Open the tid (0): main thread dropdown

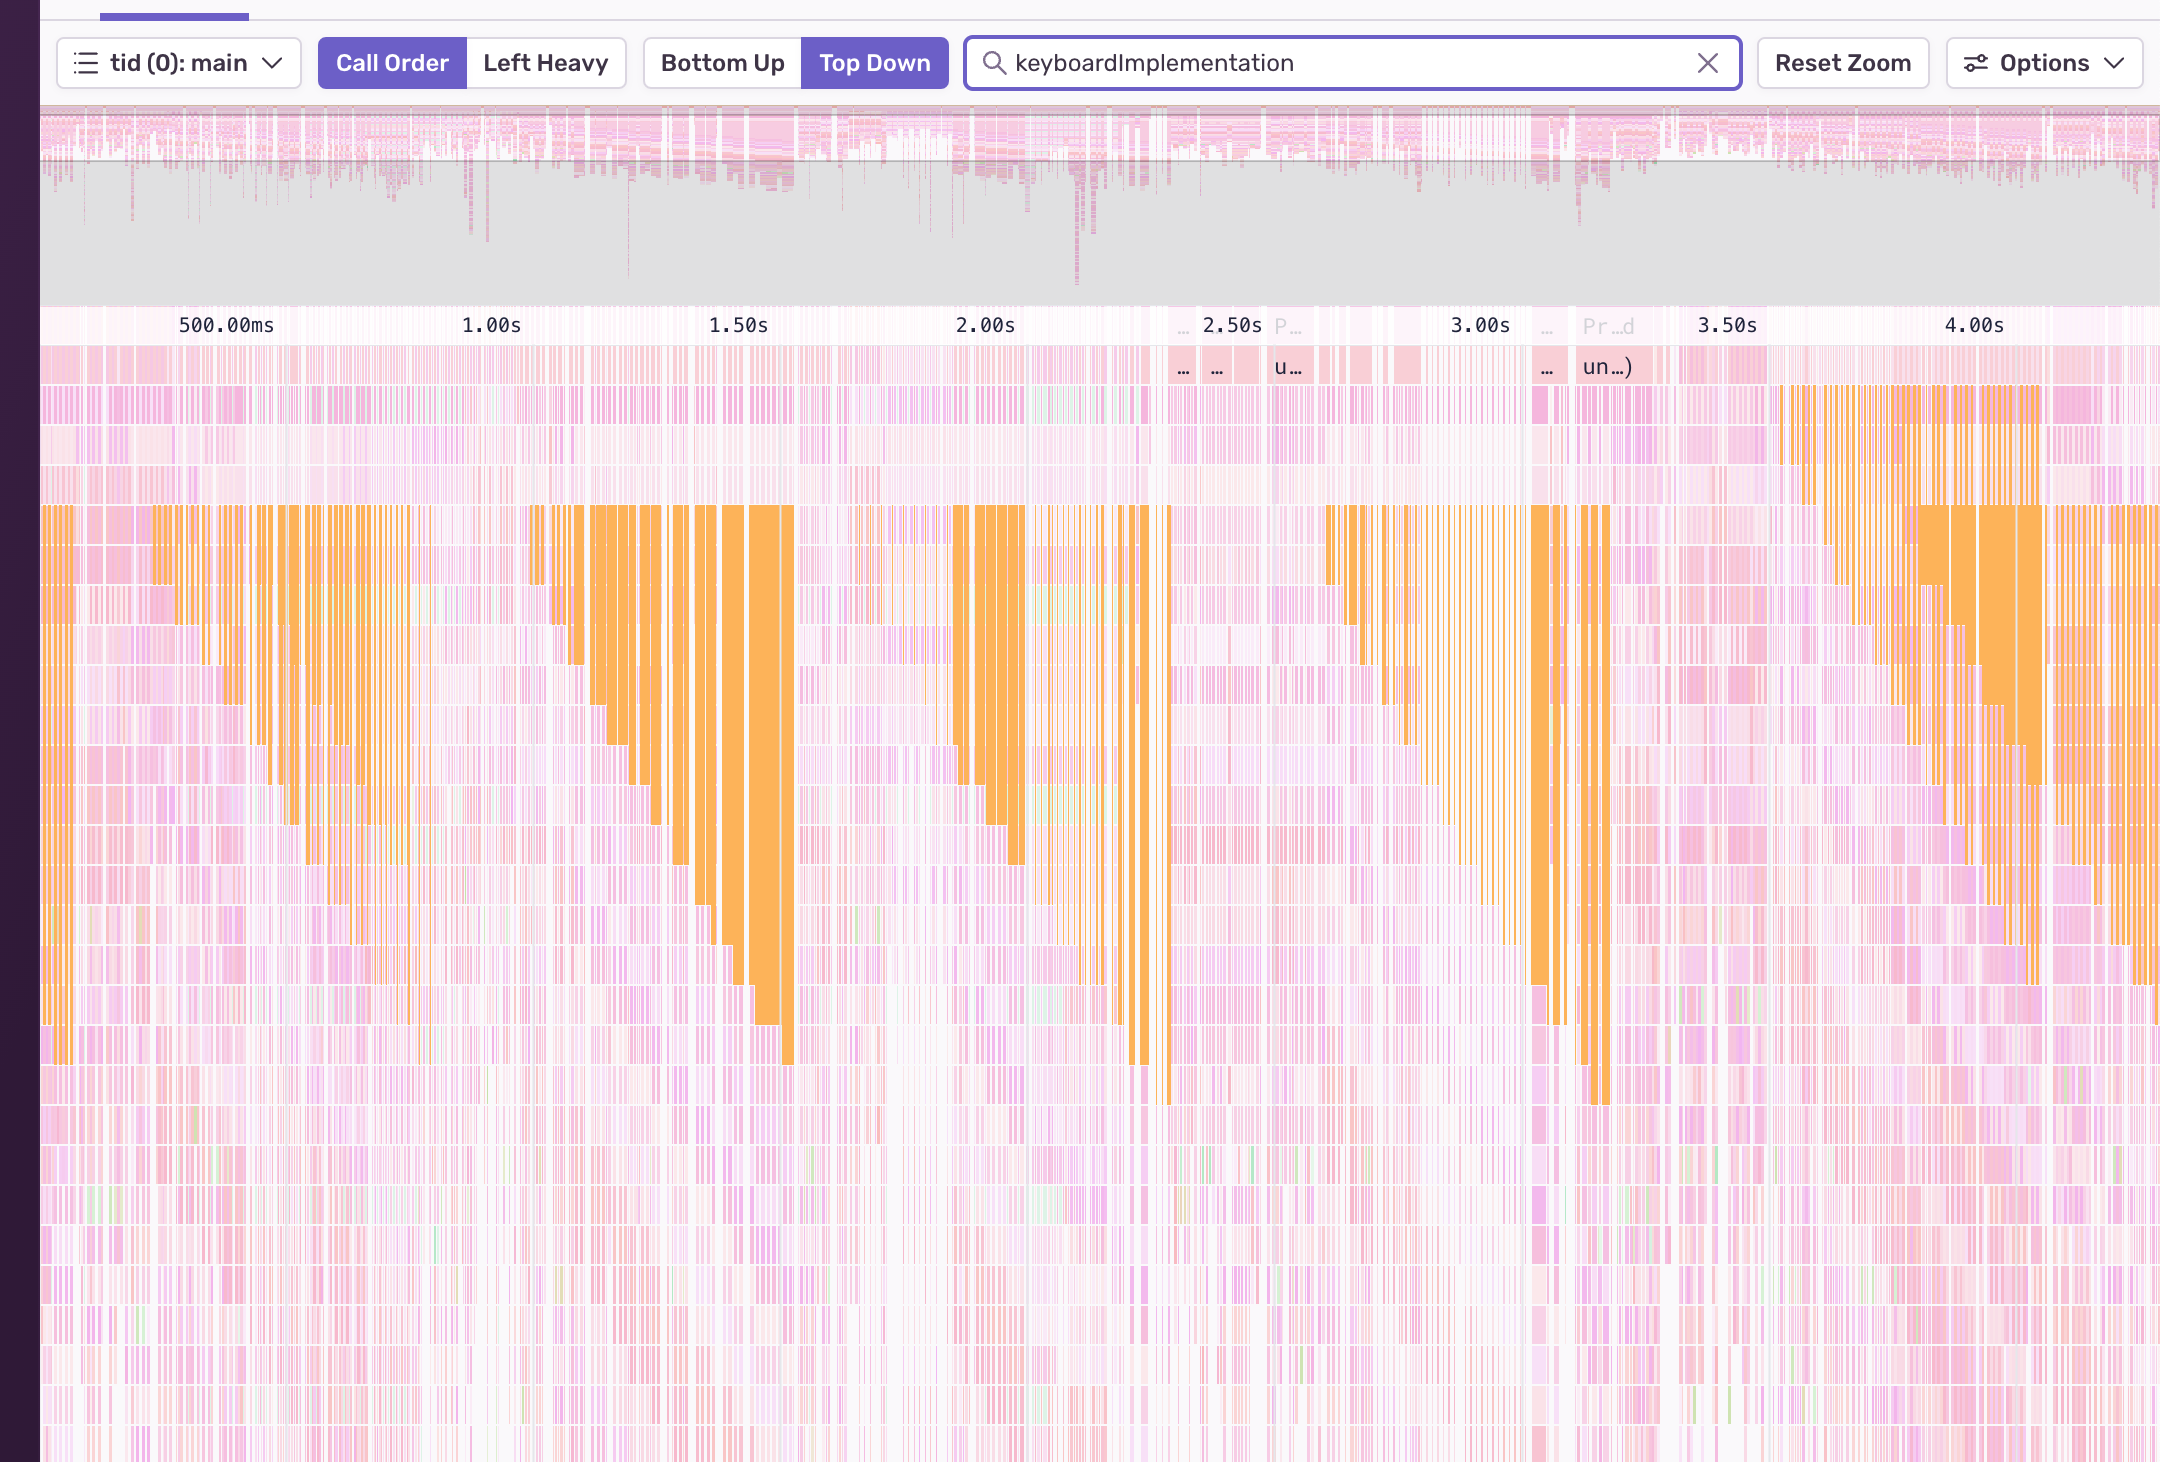(178, 63)
